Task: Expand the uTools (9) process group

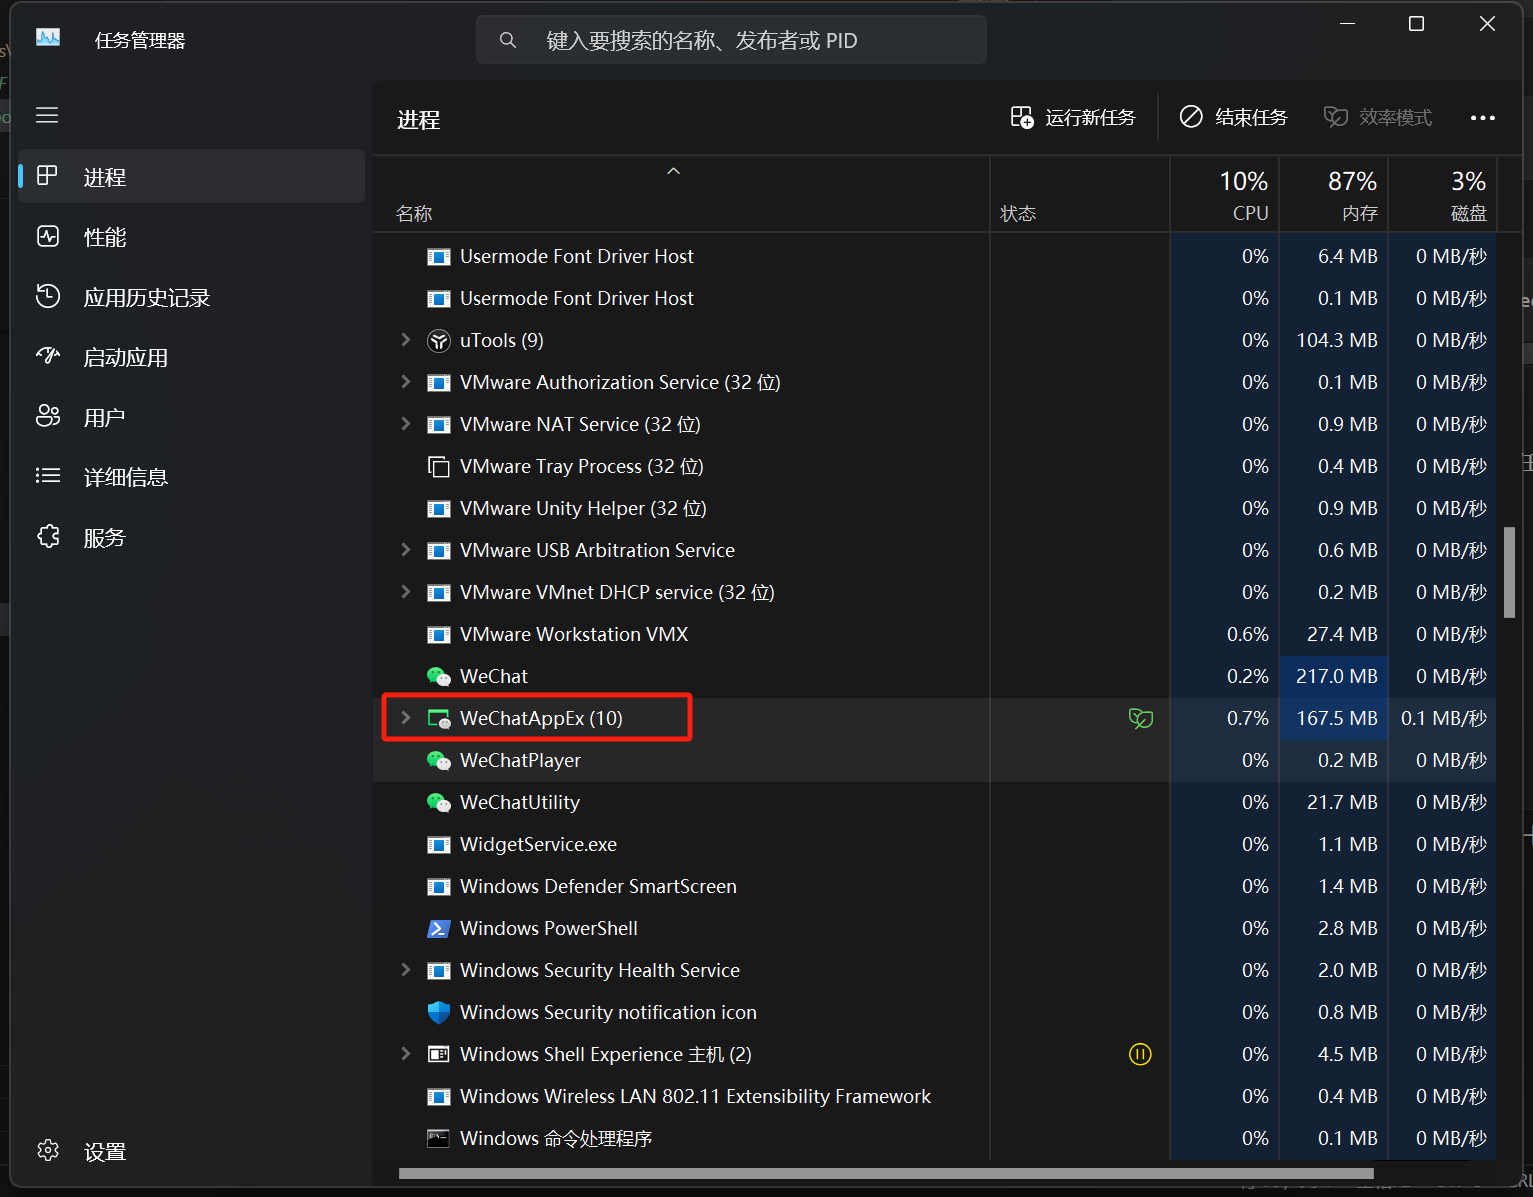Action: (x=405, y=340)
